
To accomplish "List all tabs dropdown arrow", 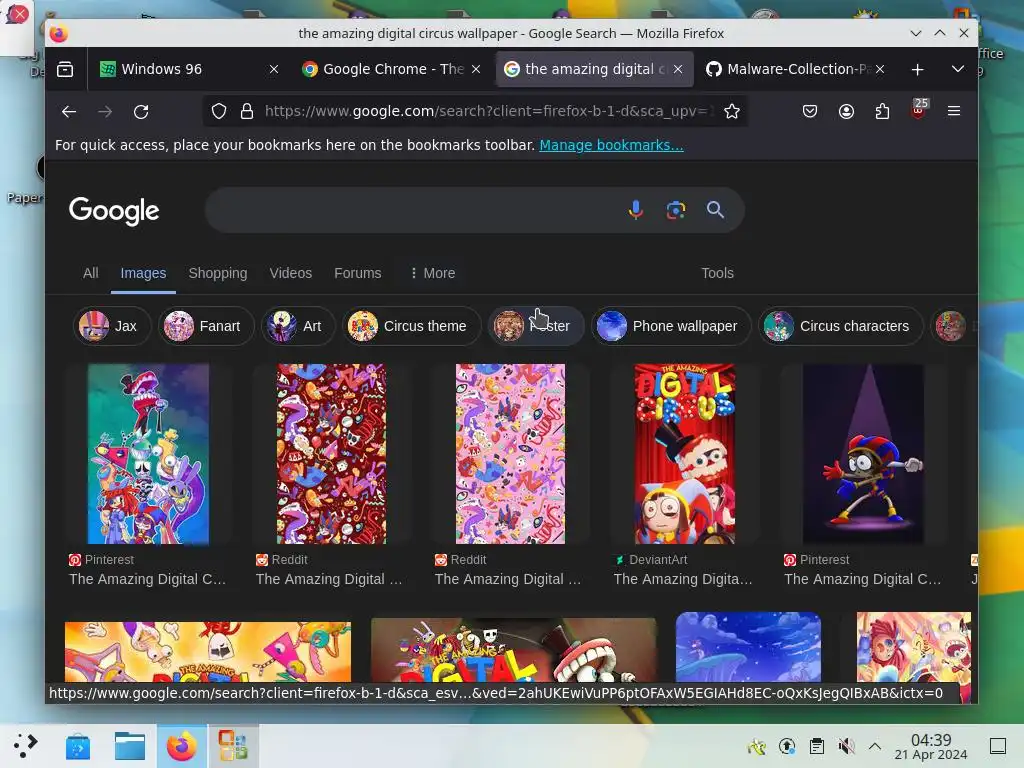I will [x=957, y=69].
